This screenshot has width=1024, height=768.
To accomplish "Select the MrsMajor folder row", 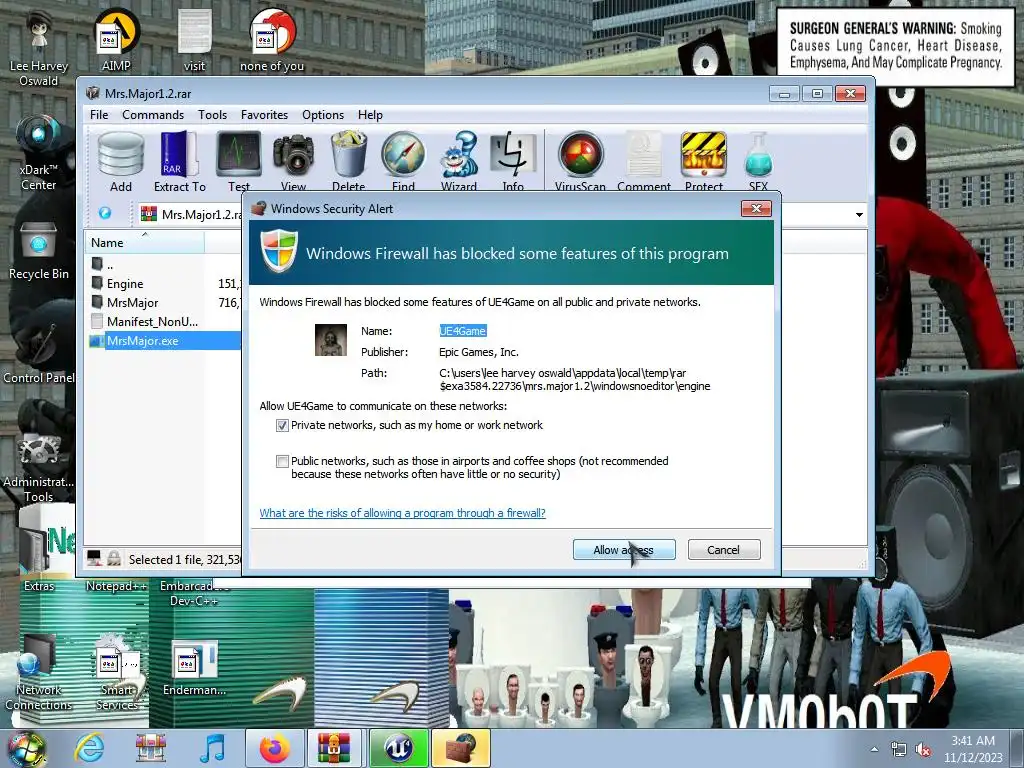I will point(163,302).
